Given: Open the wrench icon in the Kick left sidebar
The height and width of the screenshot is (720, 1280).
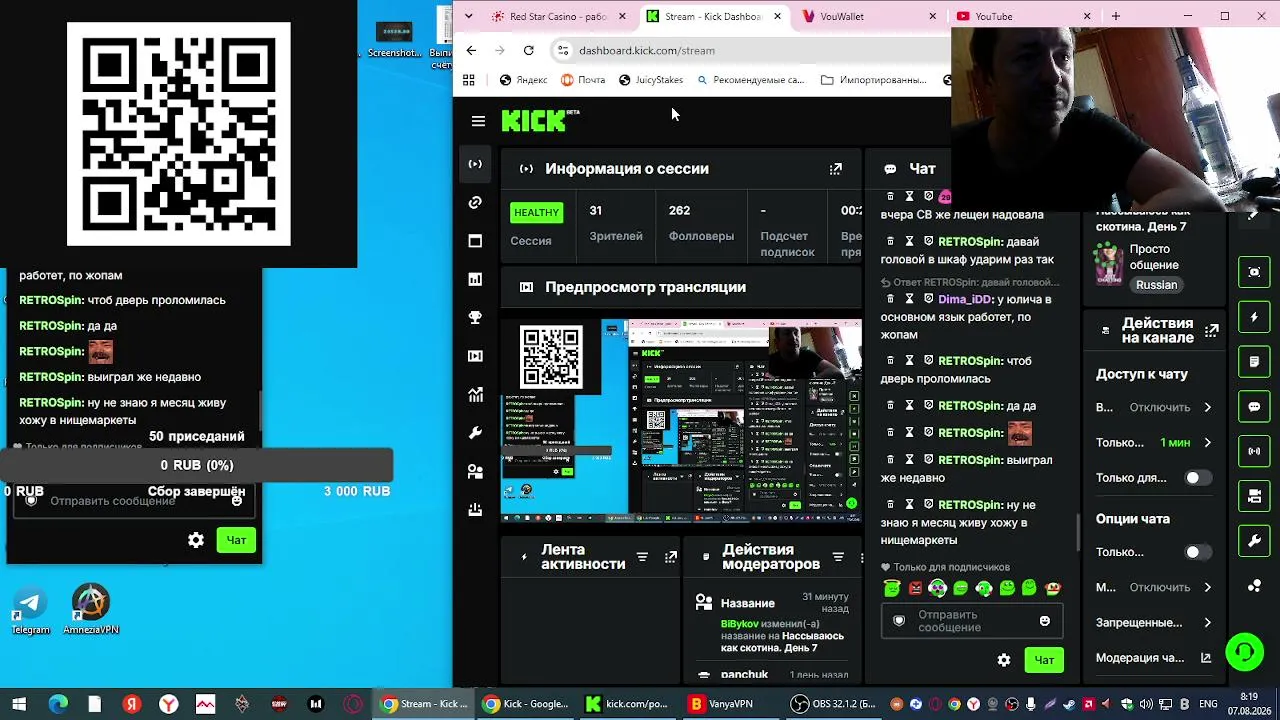Looking at the screenshot, I should coord(475,433).
